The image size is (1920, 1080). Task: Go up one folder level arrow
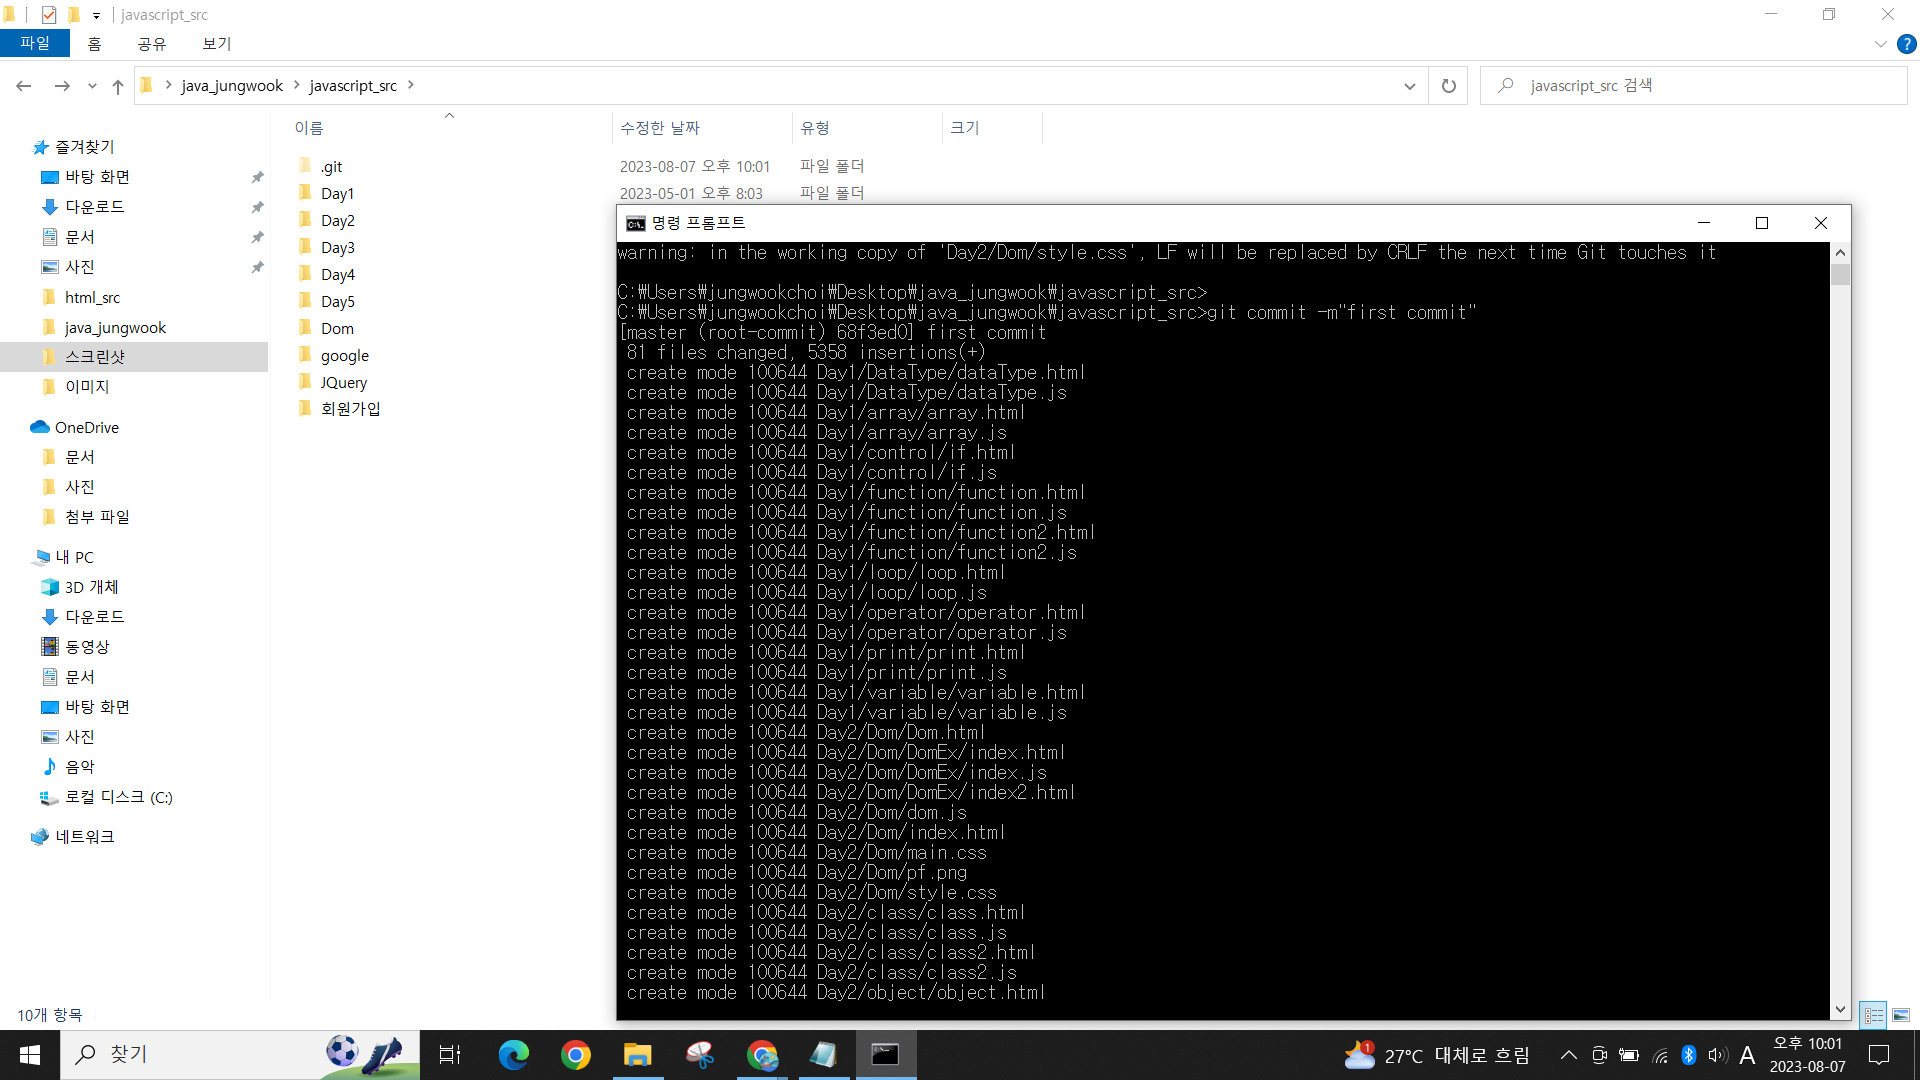118,86
